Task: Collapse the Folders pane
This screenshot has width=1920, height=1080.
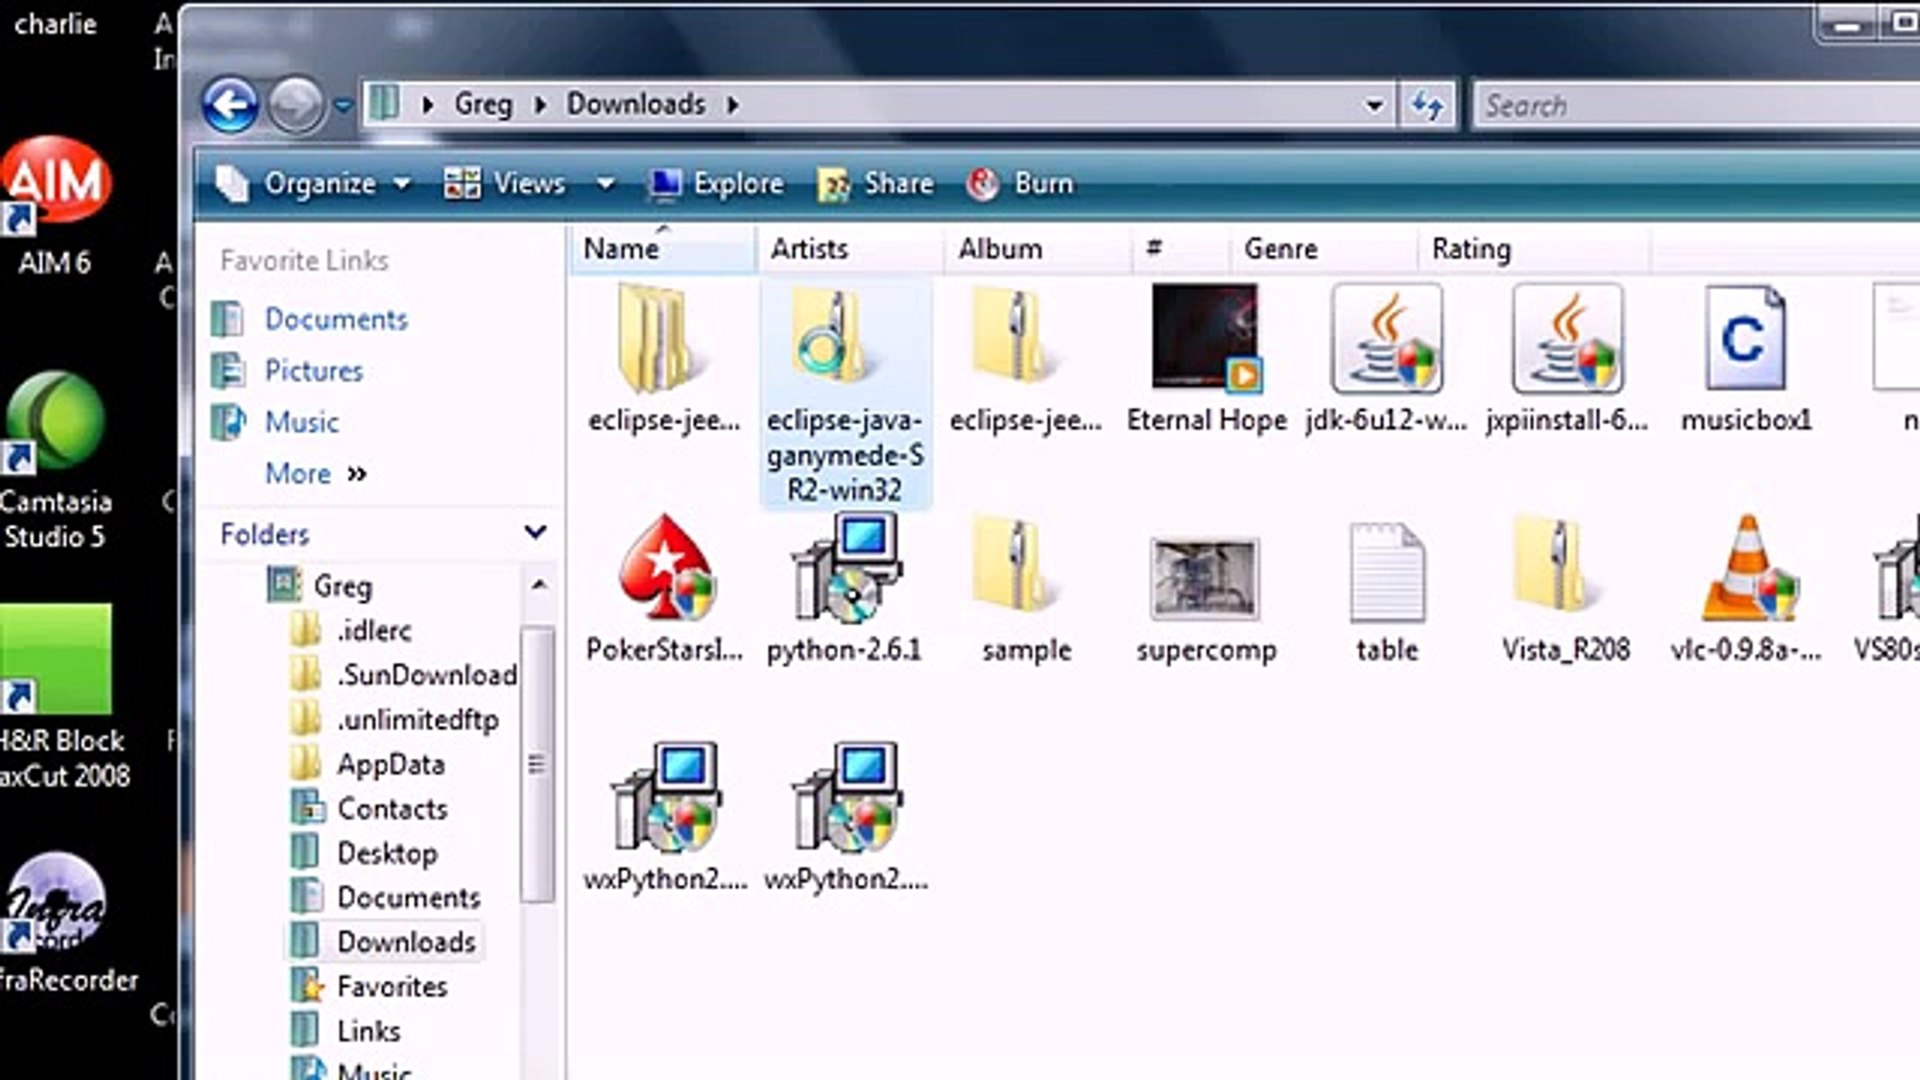Action: click(536, 533)
